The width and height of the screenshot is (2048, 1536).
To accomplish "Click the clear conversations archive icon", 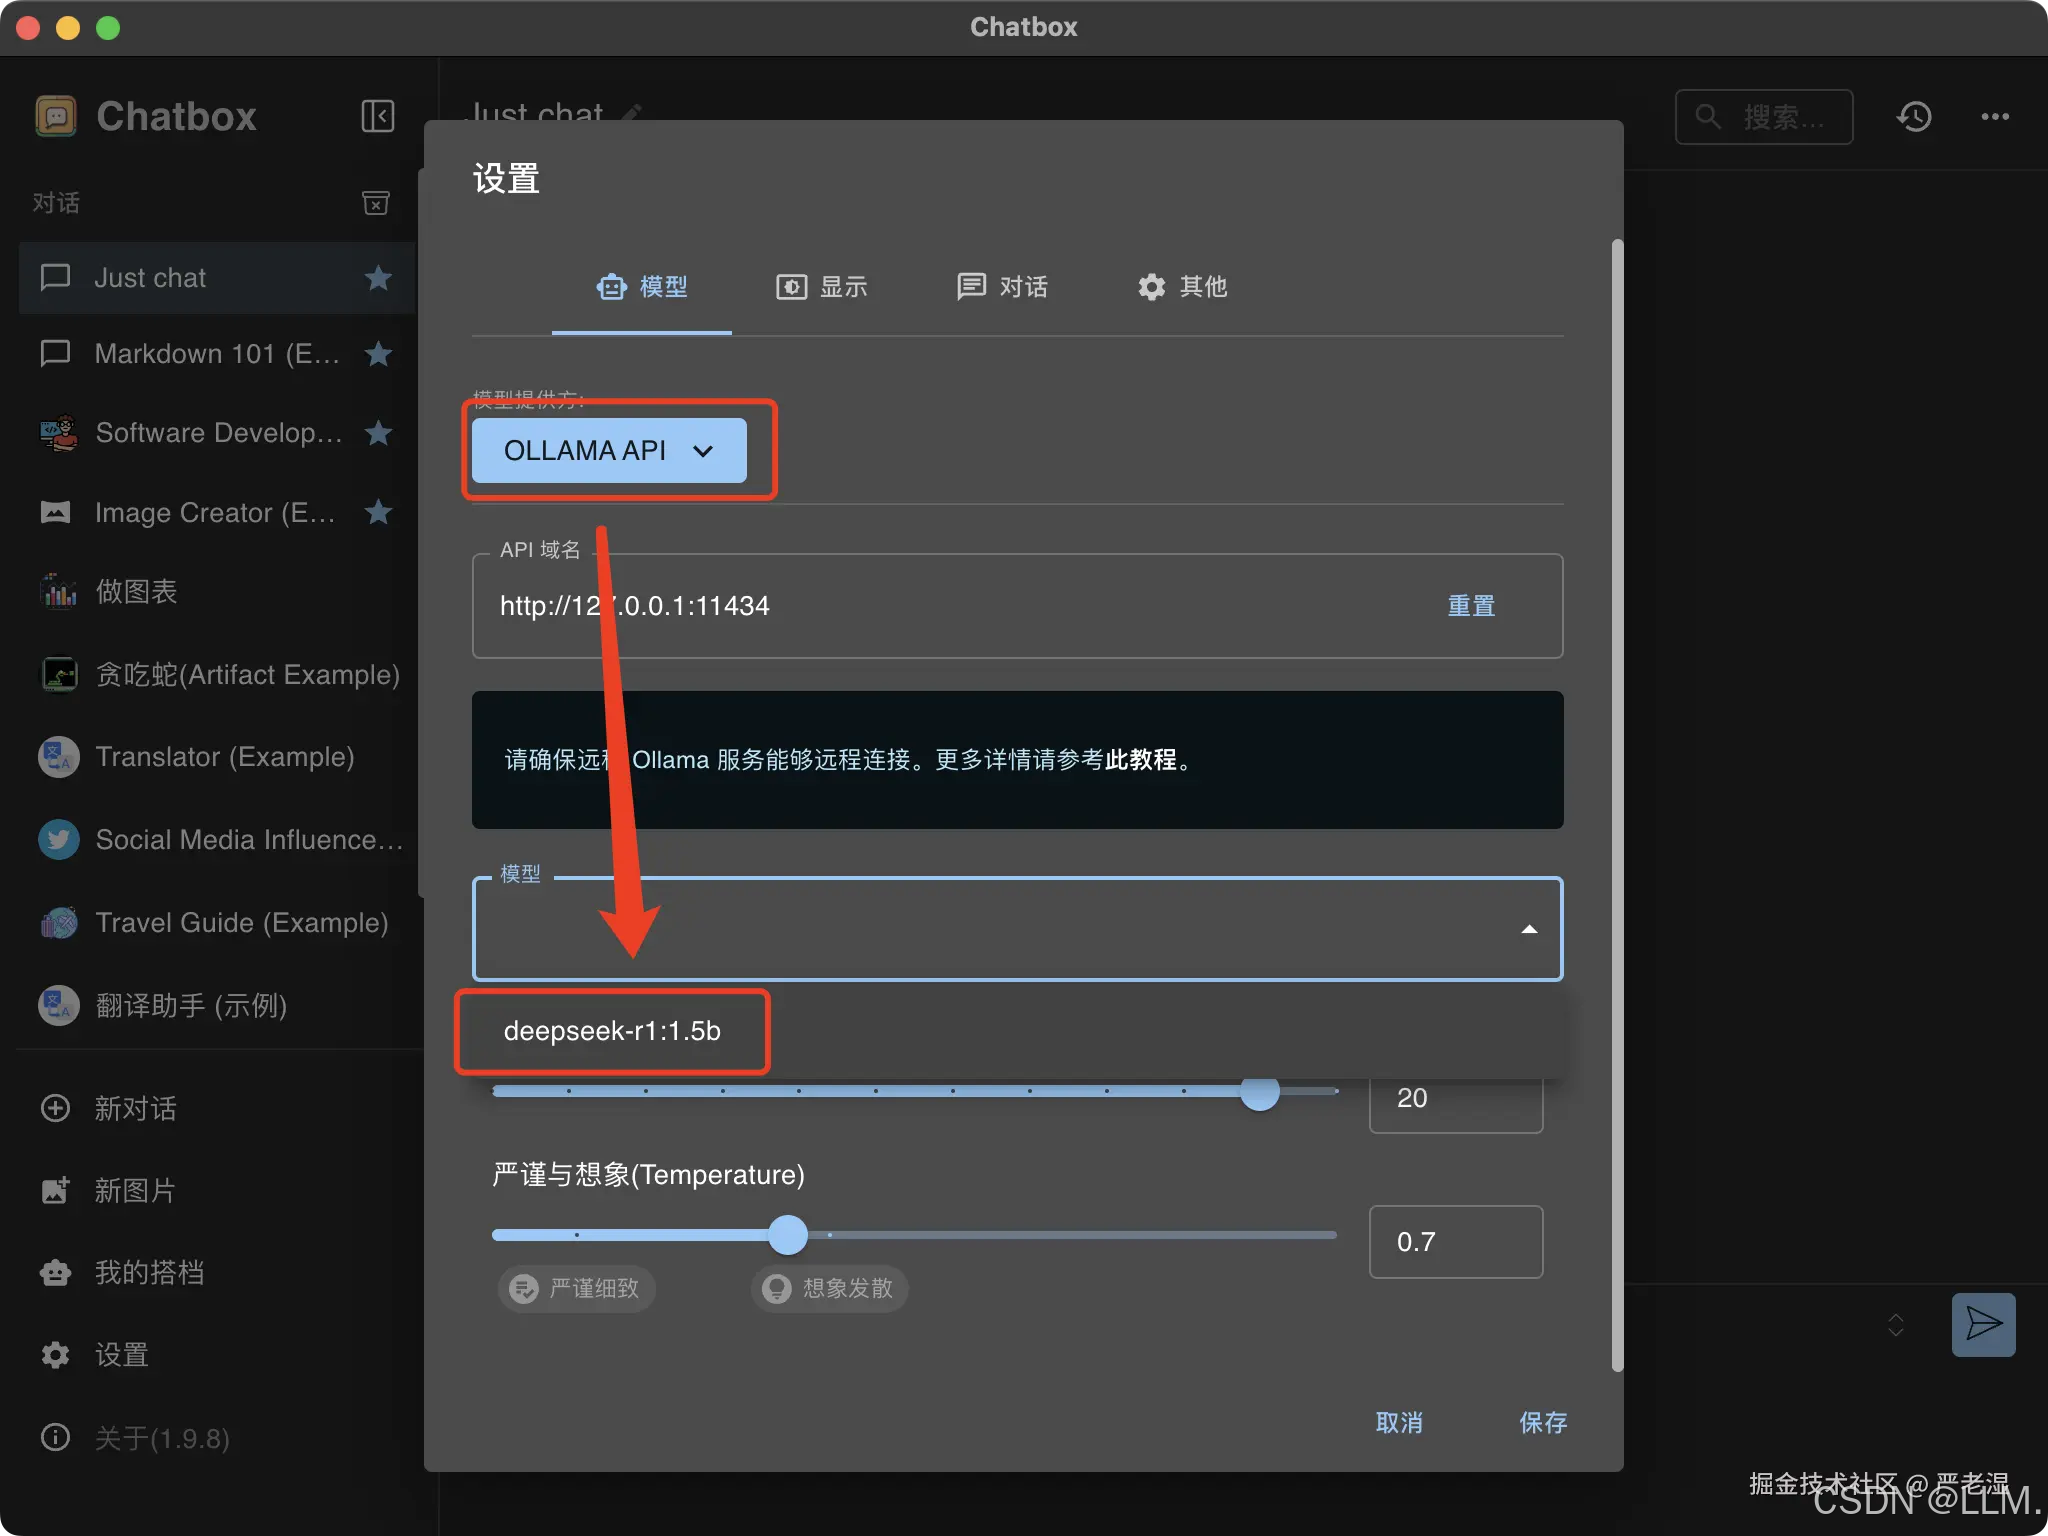I will pos(375,203).
